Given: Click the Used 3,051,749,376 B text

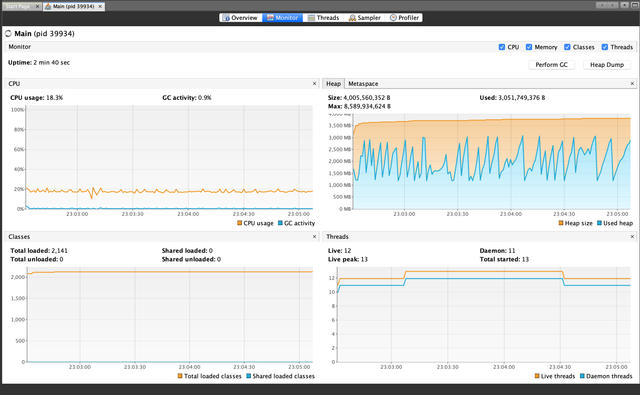Looking at the screenshot, I should click(x=512, y=98).
